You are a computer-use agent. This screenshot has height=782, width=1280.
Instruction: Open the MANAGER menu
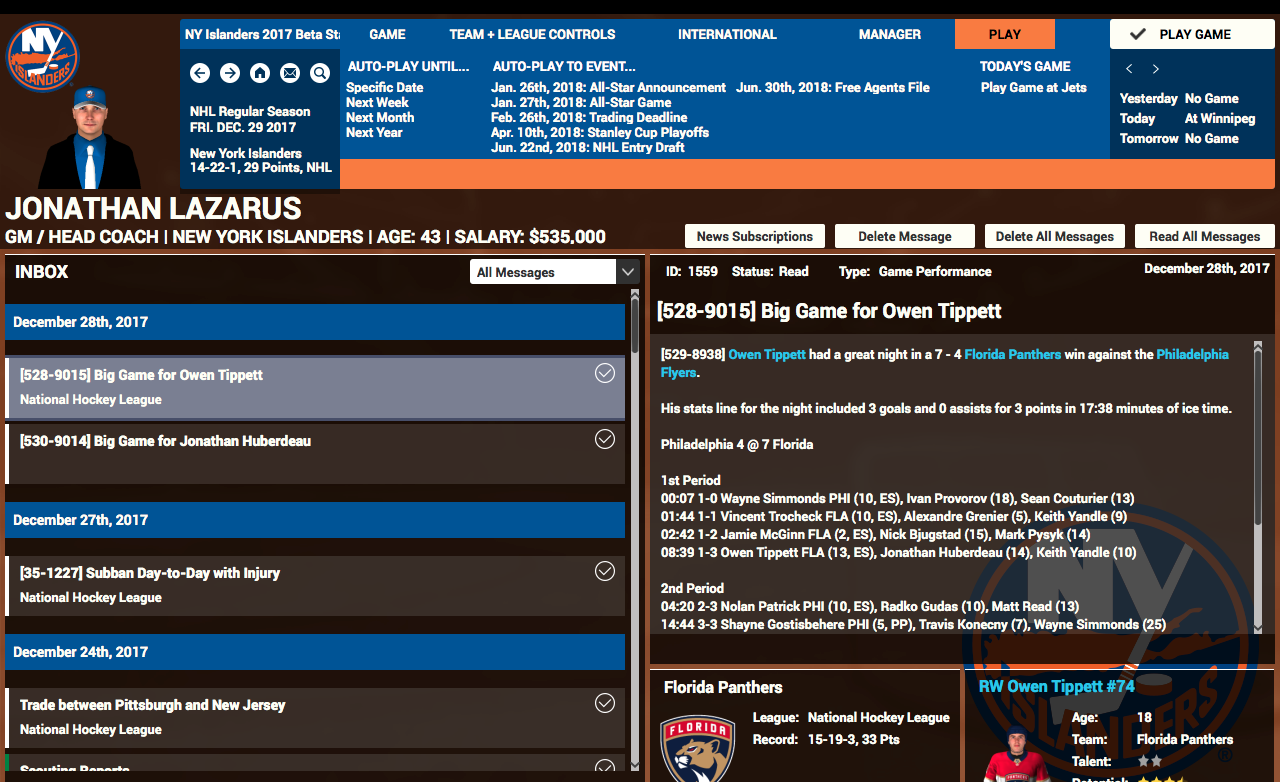(x=890, y=34)
